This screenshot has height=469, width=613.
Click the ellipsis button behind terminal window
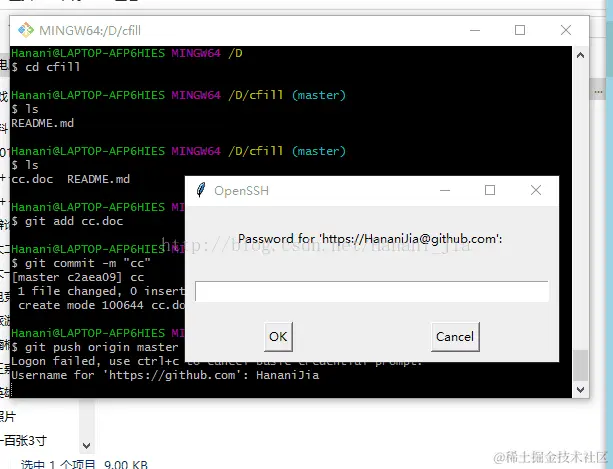tap(598, 92)
